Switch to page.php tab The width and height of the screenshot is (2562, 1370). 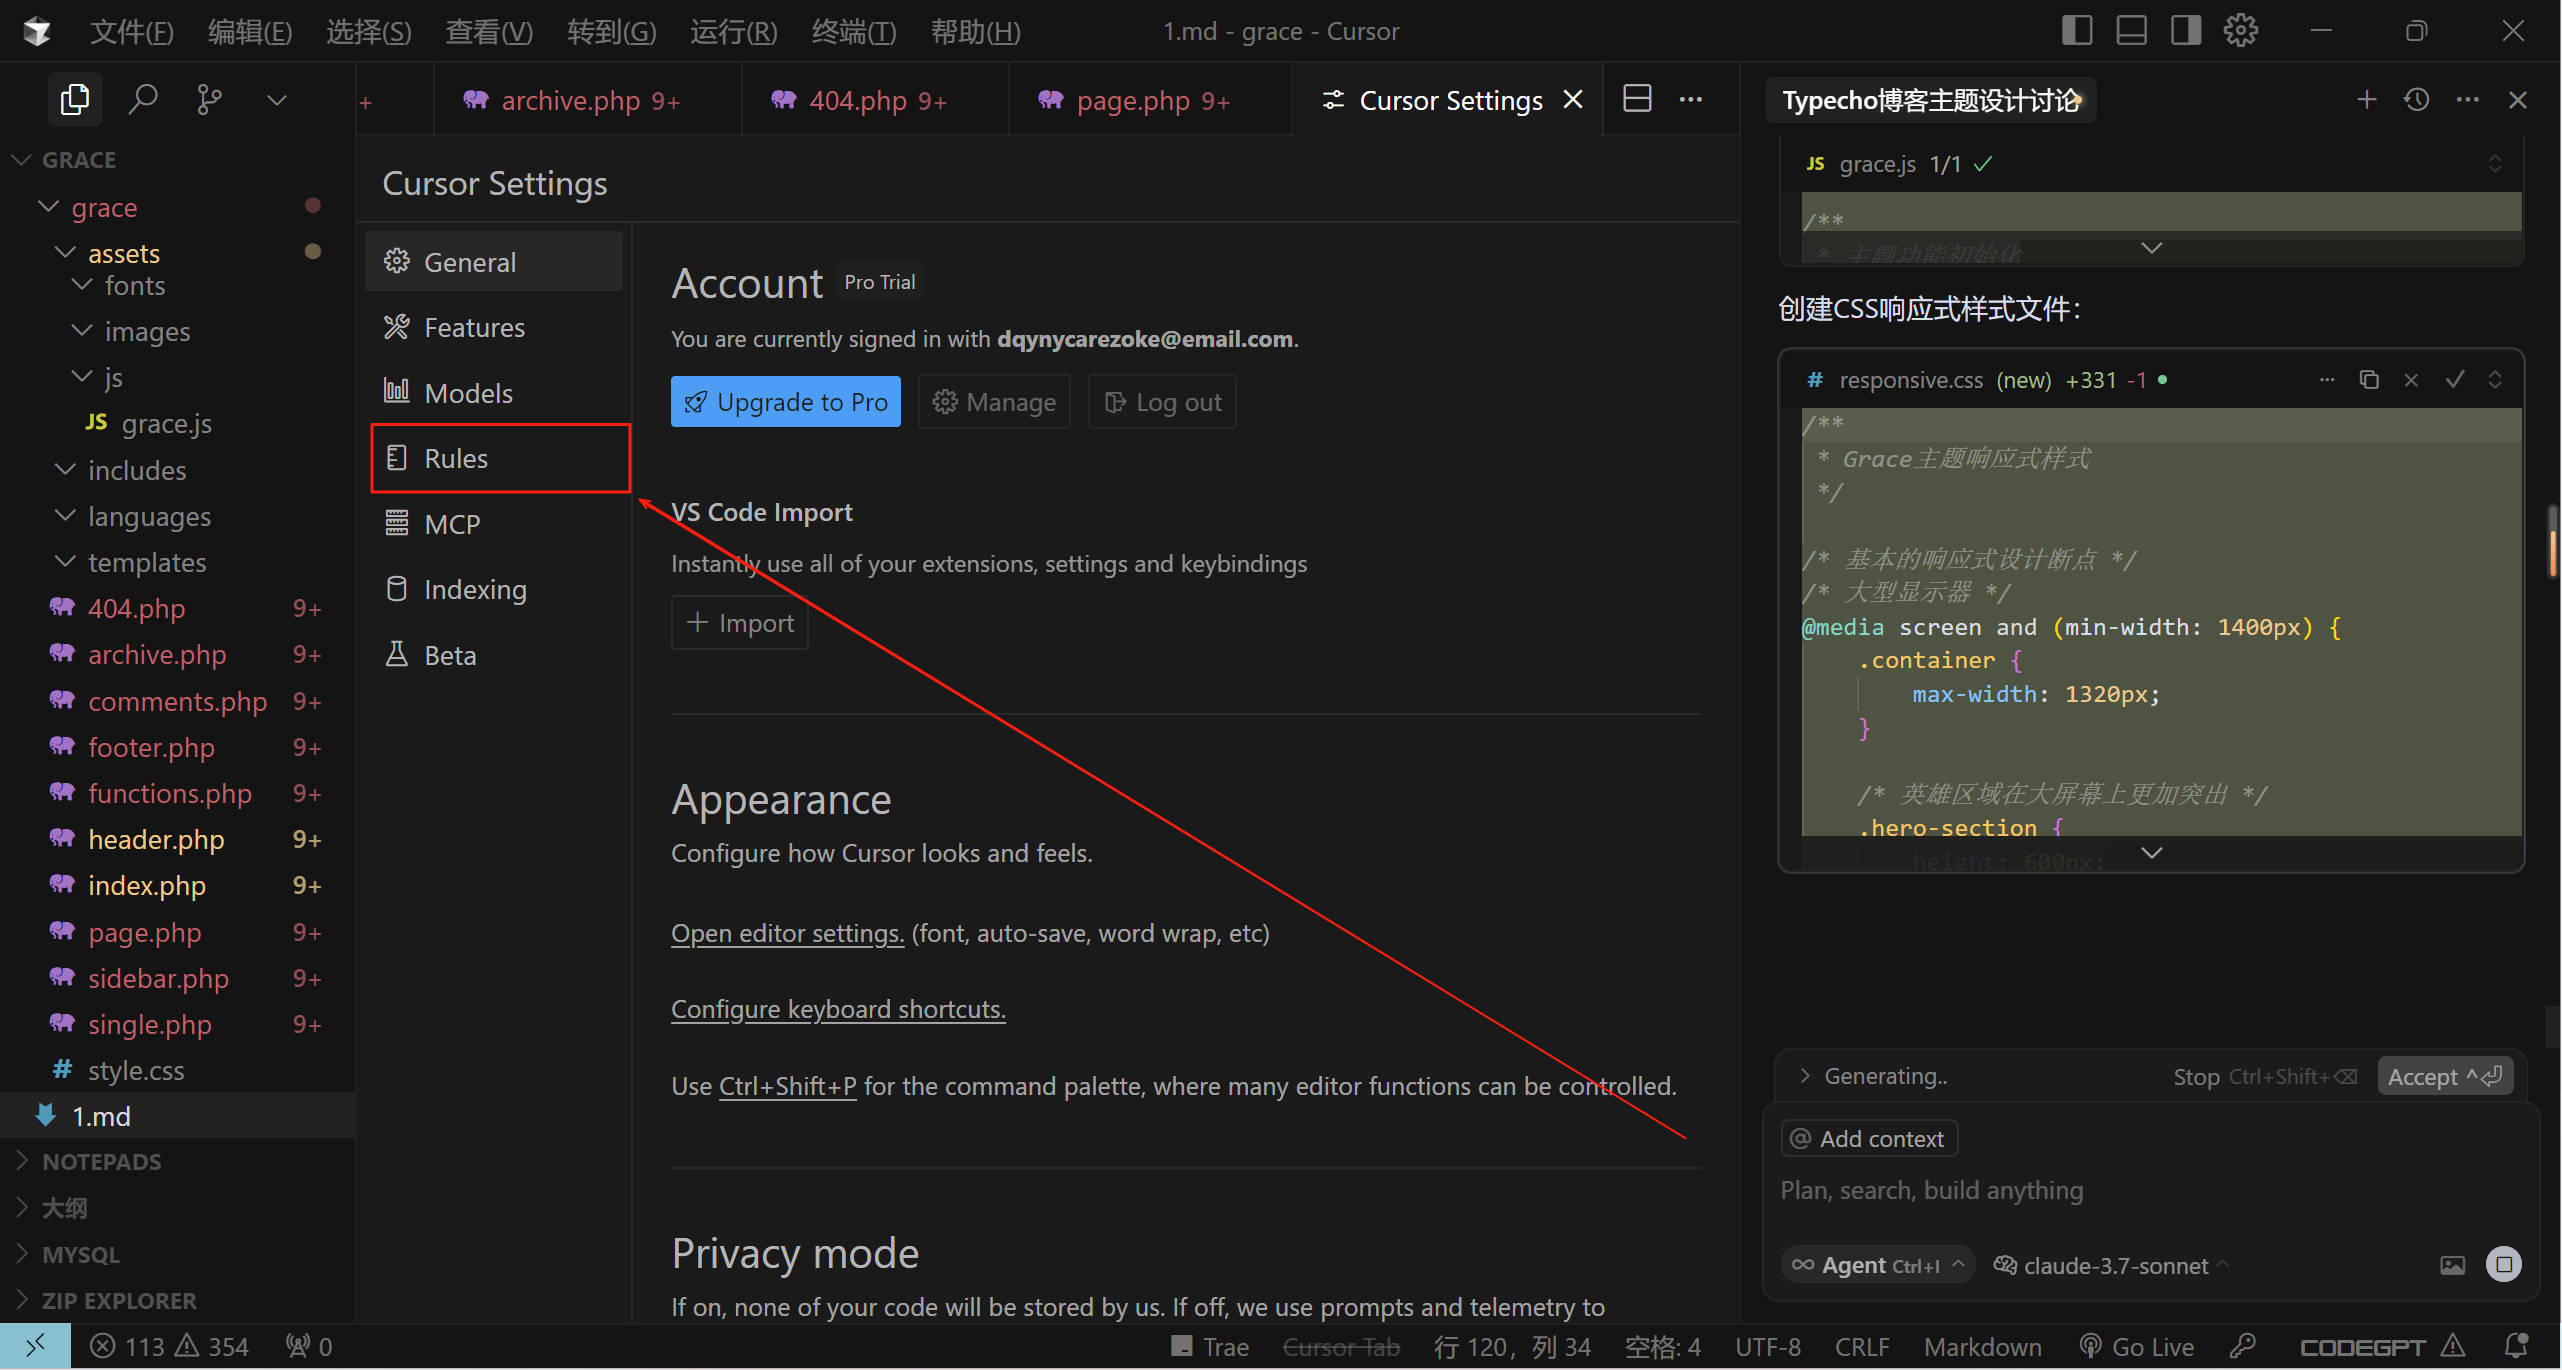tap(1152, 100)
